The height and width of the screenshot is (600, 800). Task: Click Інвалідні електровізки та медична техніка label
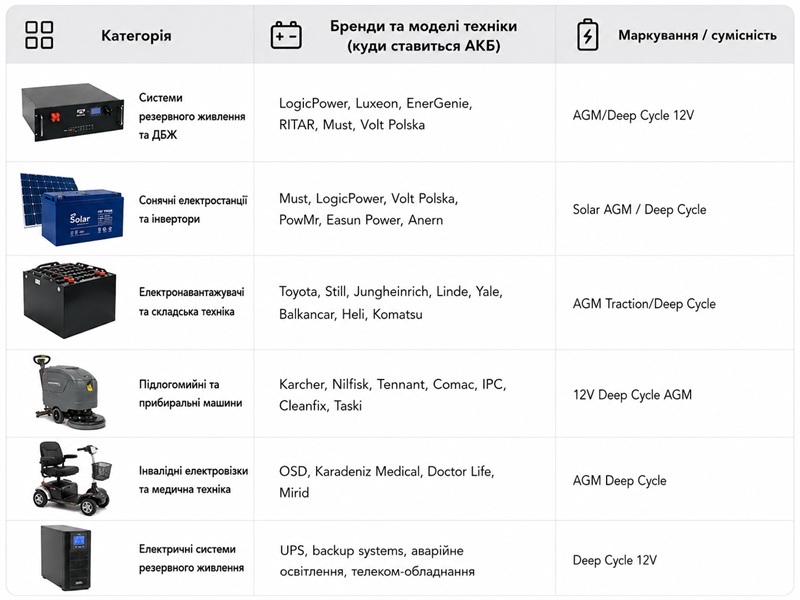pos(193,480)
